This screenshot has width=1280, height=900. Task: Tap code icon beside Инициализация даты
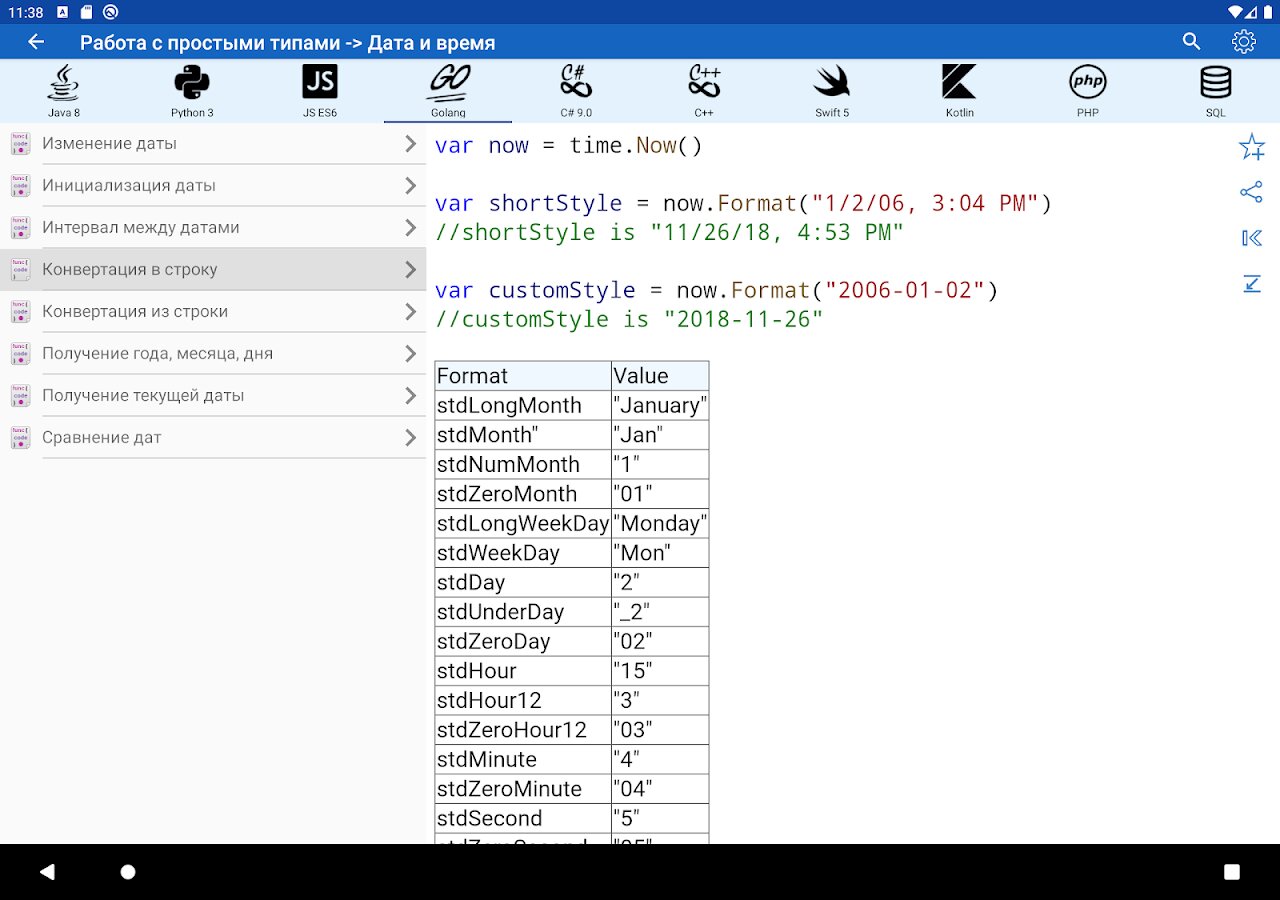[20, 186]
